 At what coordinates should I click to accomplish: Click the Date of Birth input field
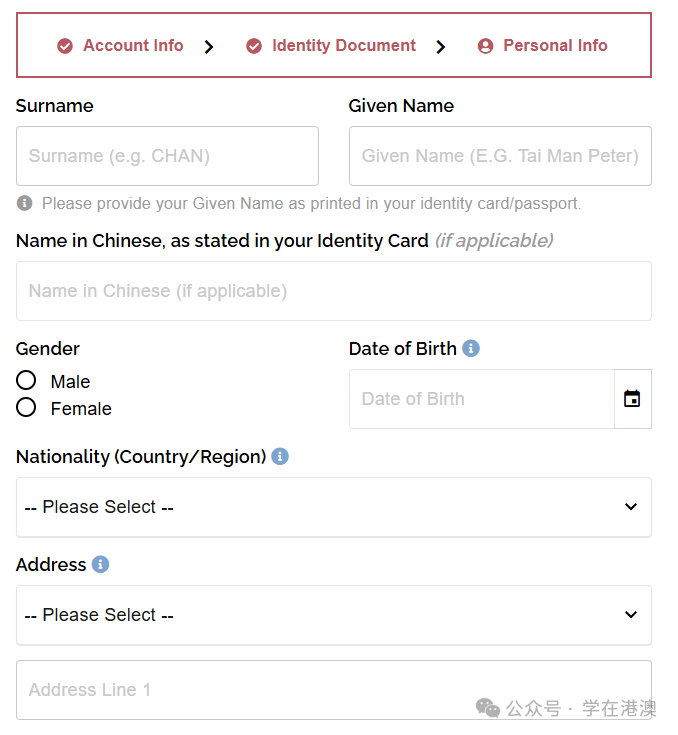481,399
